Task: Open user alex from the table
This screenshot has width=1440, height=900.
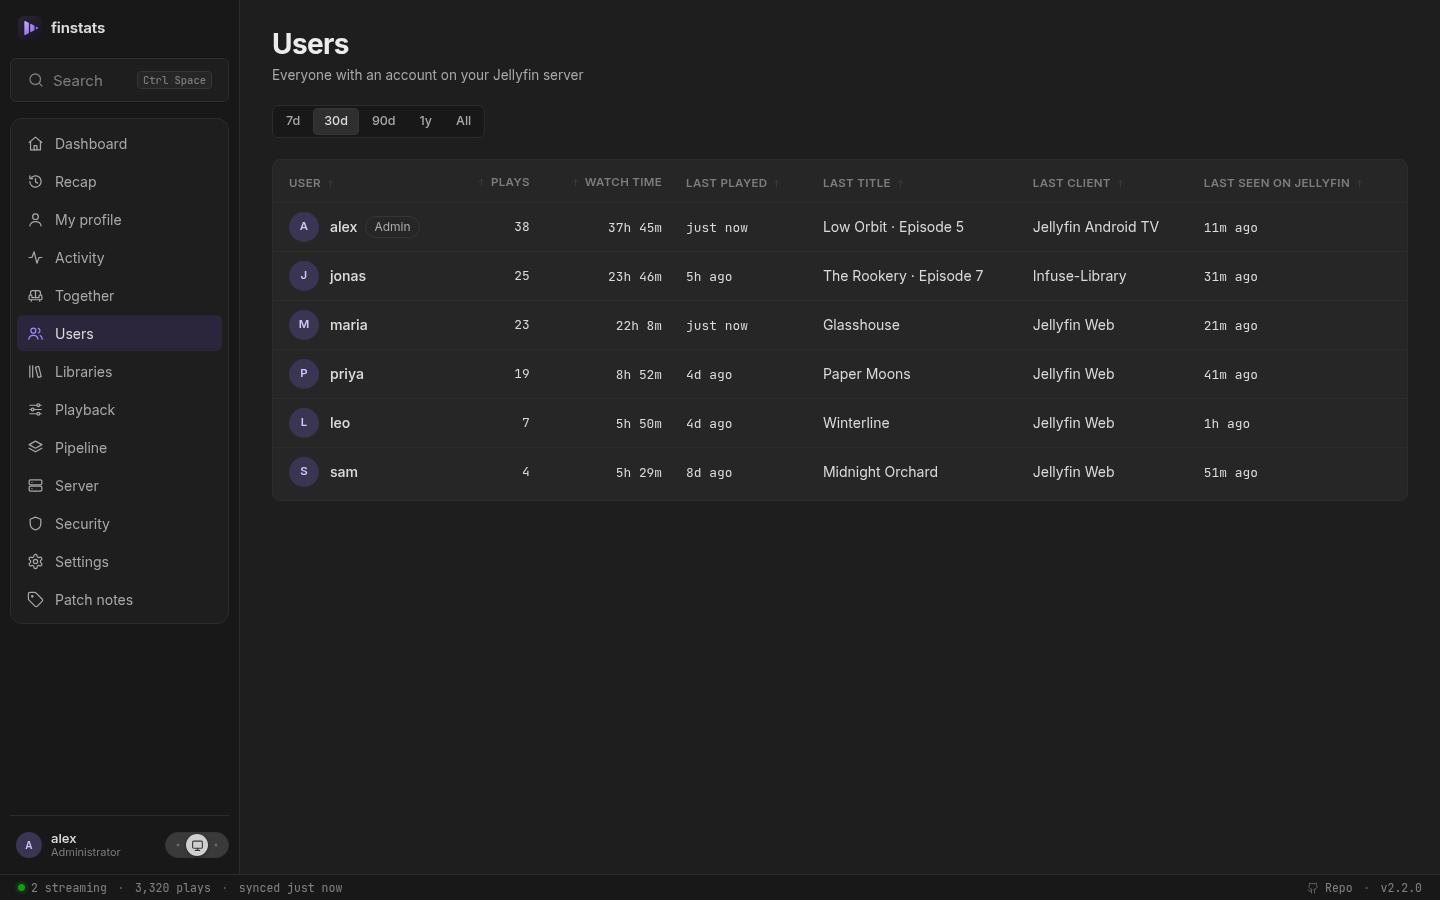Action: [x=344, y=227]
